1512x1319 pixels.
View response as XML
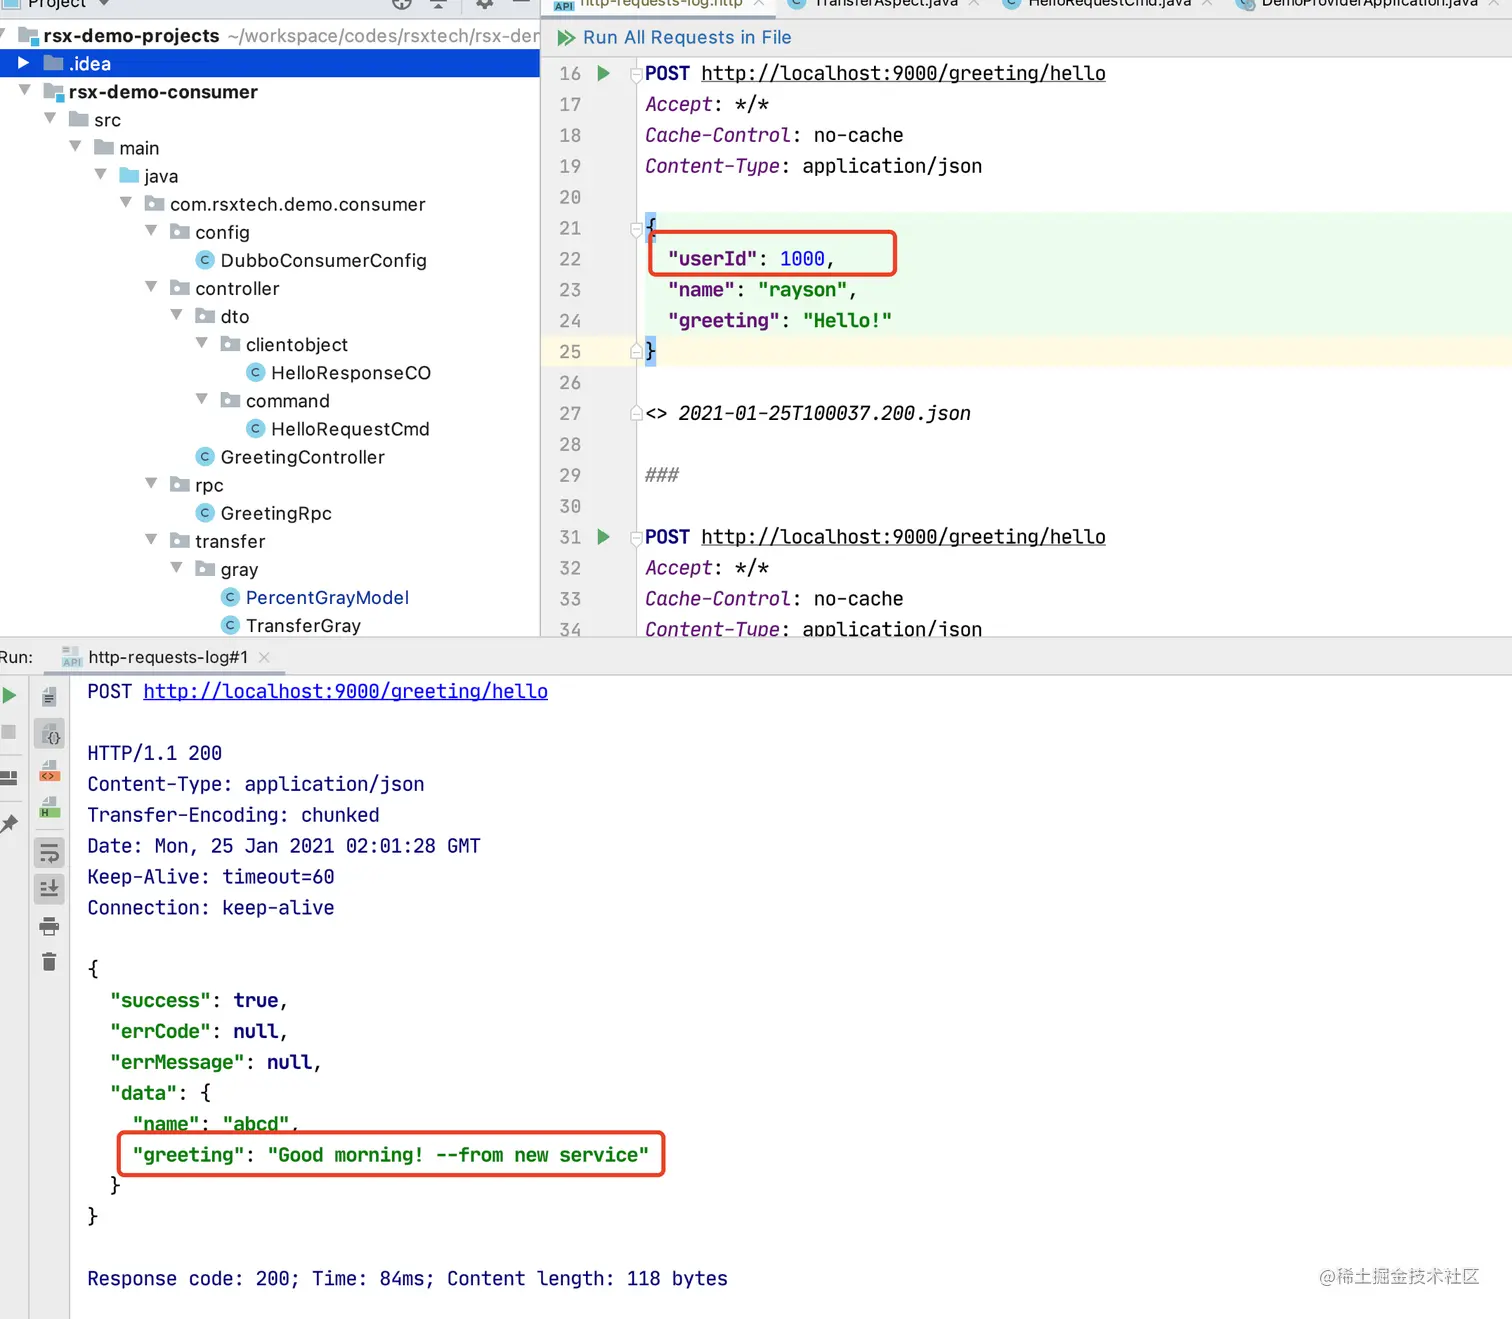coord(49,770)
